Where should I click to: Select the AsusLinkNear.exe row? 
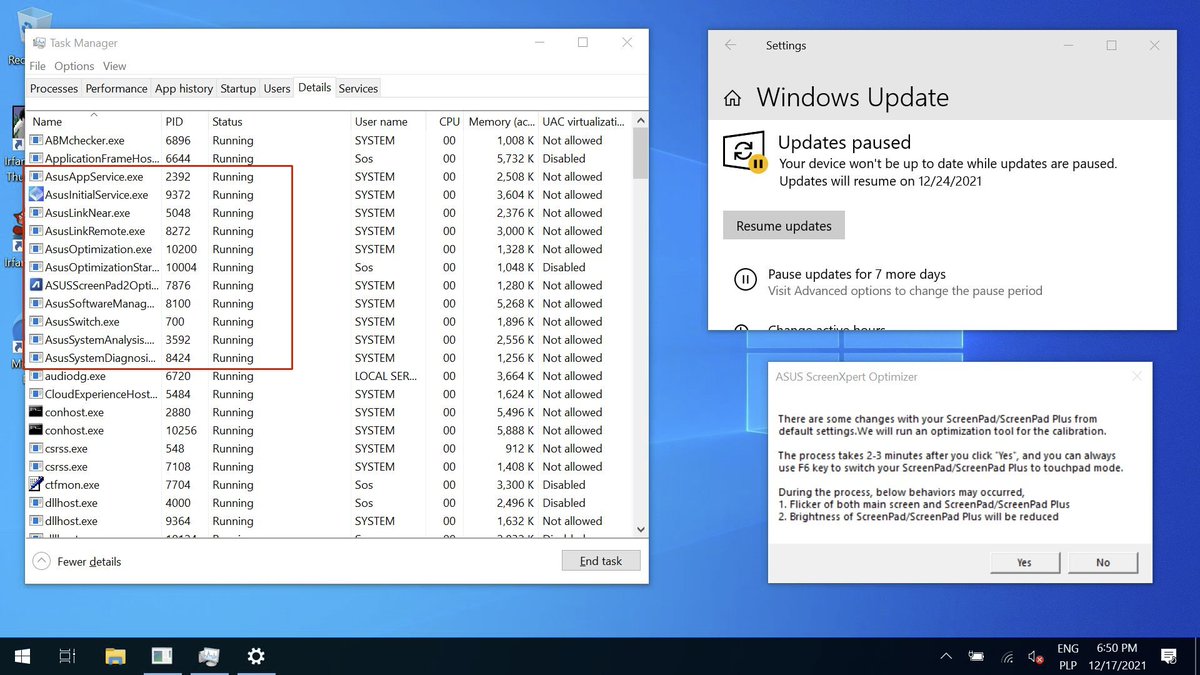point(329,213)
